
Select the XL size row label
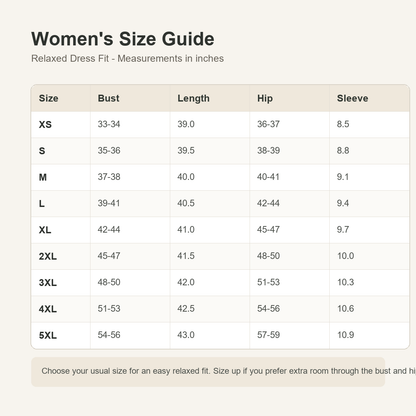(x=45, y=230)
